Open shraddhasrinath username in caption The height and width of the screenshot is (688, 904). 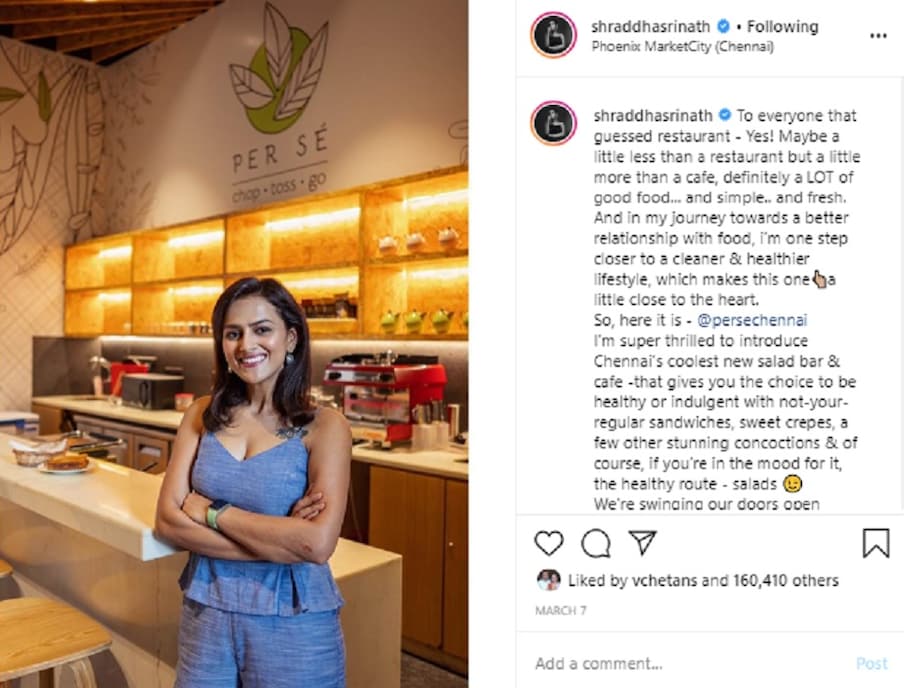tap(653, 115)
